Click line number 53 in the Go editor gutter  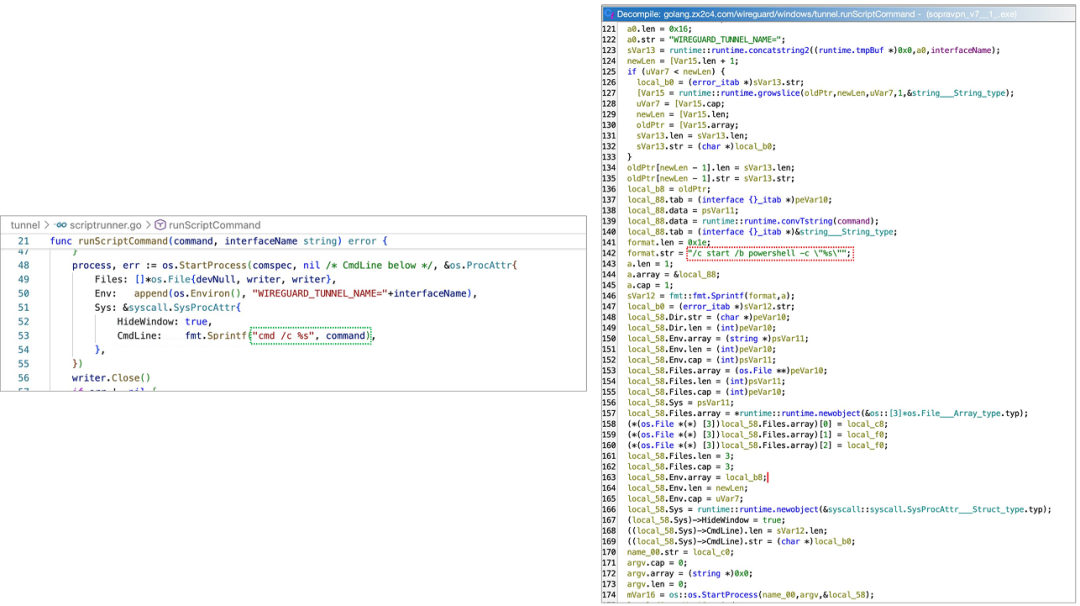tap(23, 336)
